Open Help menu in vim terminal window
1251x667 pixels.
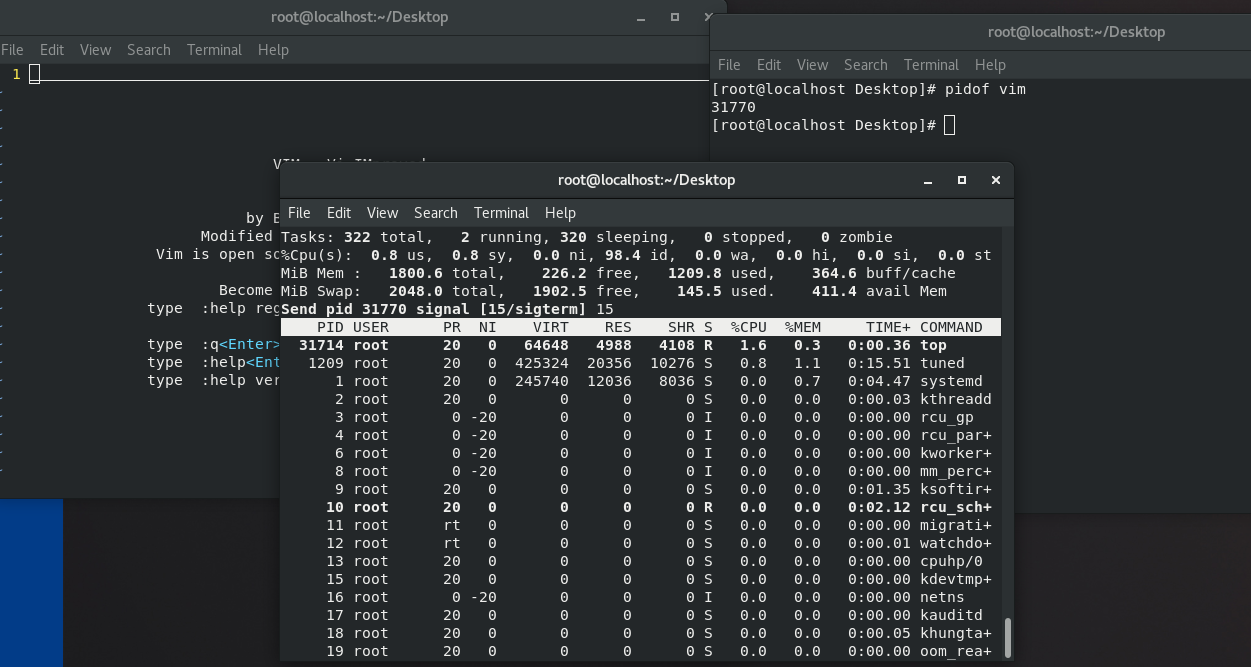(273, 50)
